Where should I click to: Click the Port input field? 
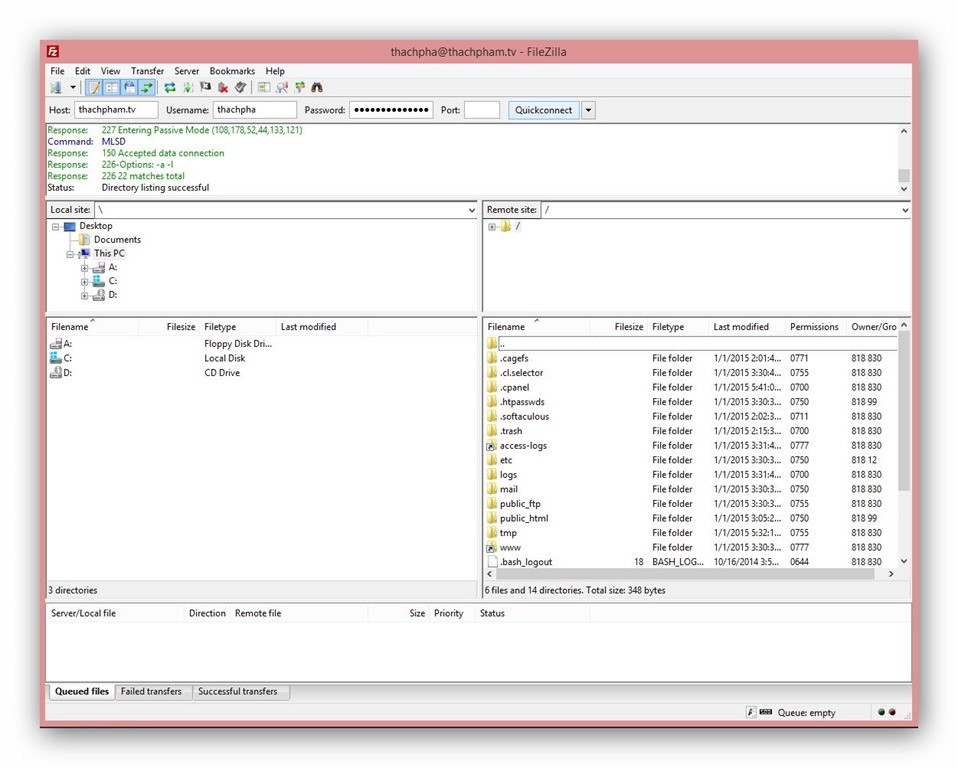click(481, 110)
